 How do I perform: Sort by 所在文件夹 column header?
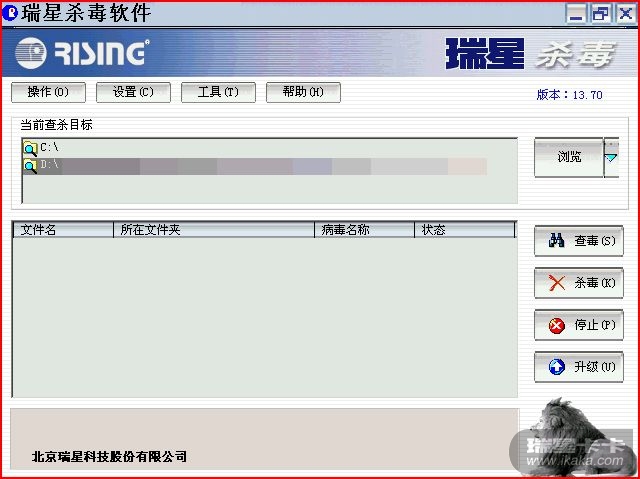[214, 230]
